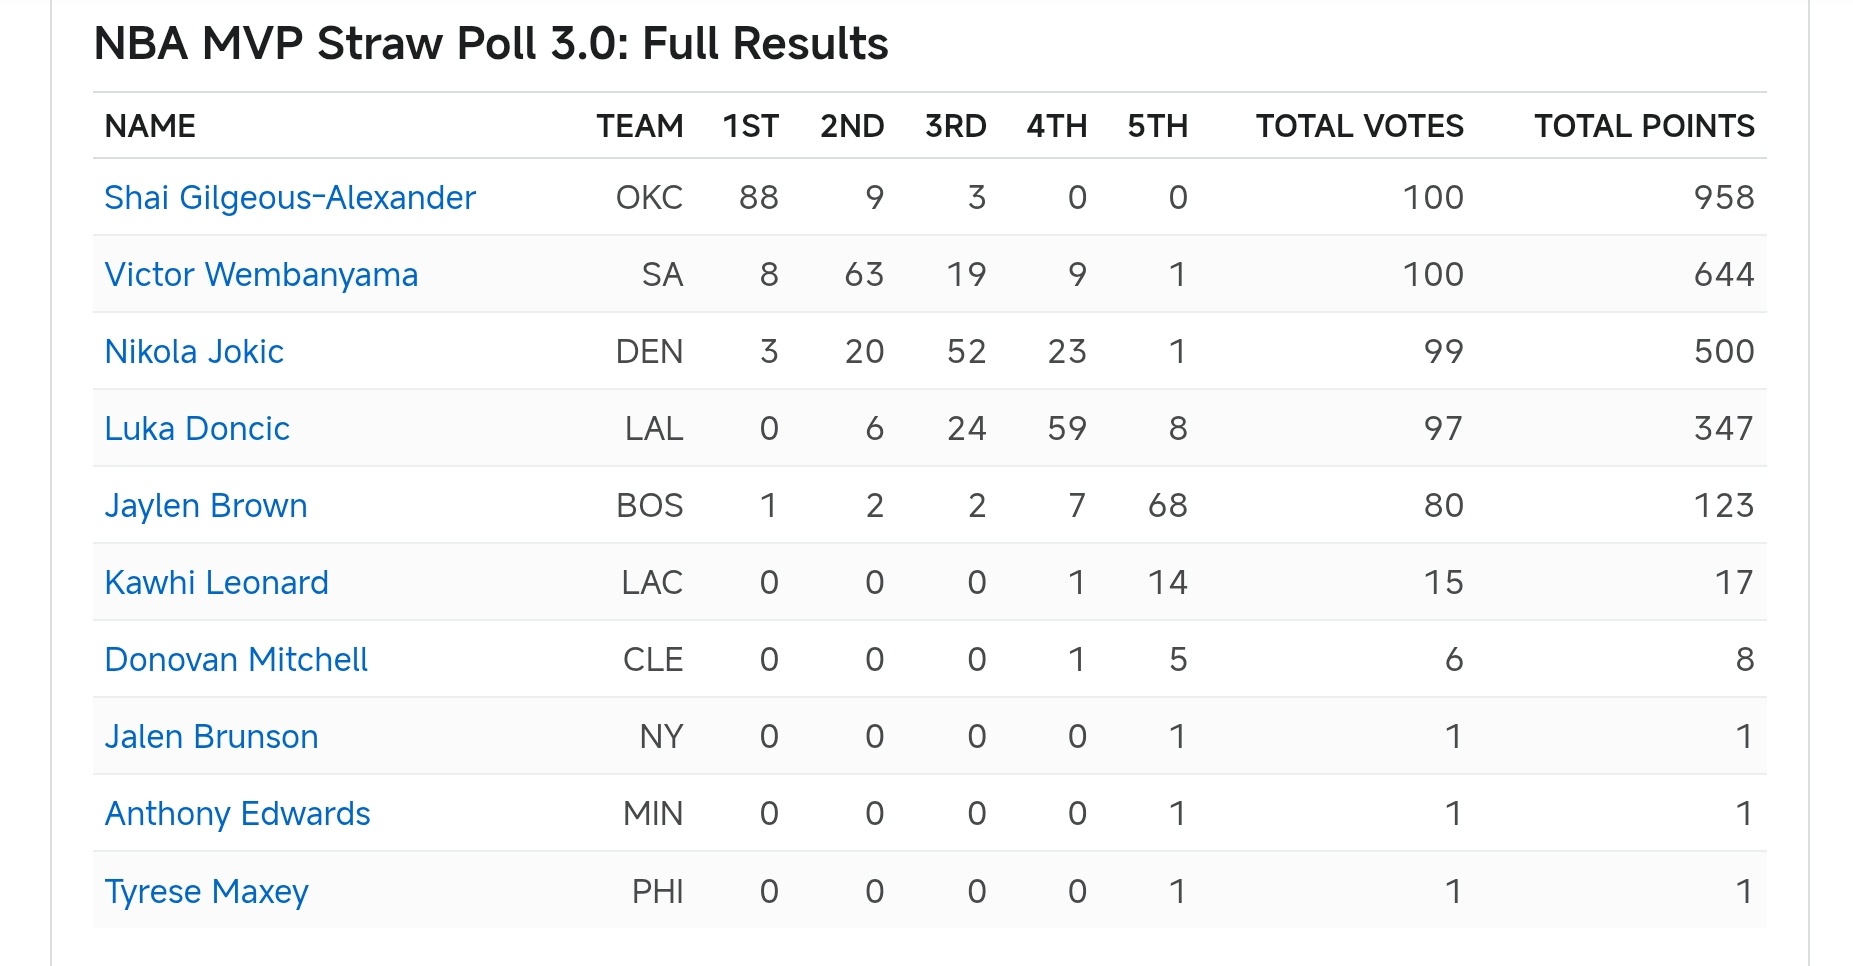
Task: Click the Victor Wembanyama link
Action: (x=261, y=275)
